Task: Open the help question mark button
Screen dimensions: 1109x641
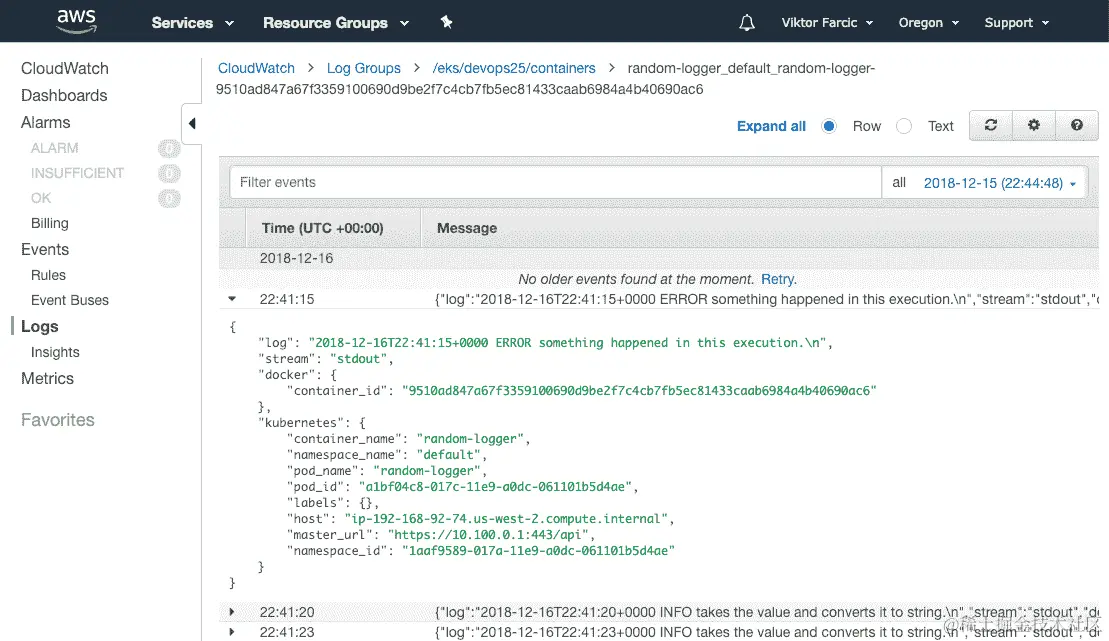Action: click(x=1076, y=125)
